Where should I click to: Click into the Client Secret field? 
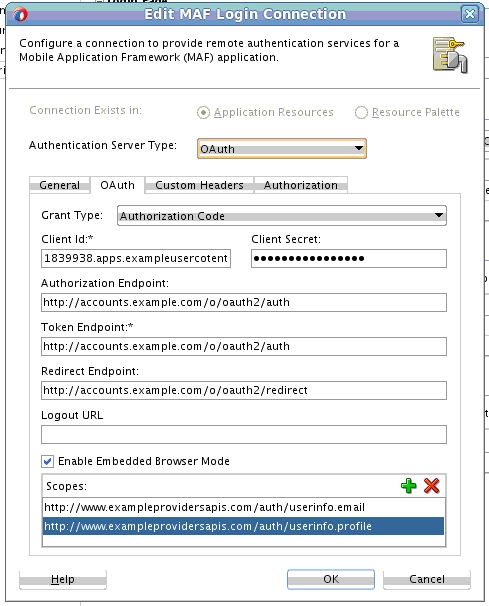coord(349,259)
